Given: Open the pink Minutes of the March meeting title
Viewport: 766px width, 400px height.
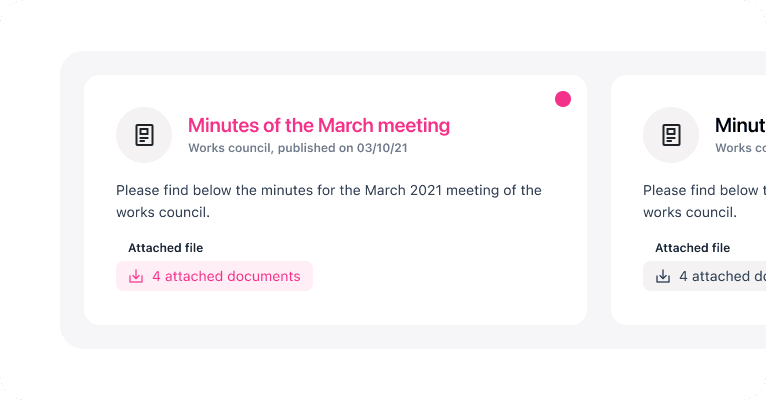Looking at the screenshot, I should tap(318, 125).
